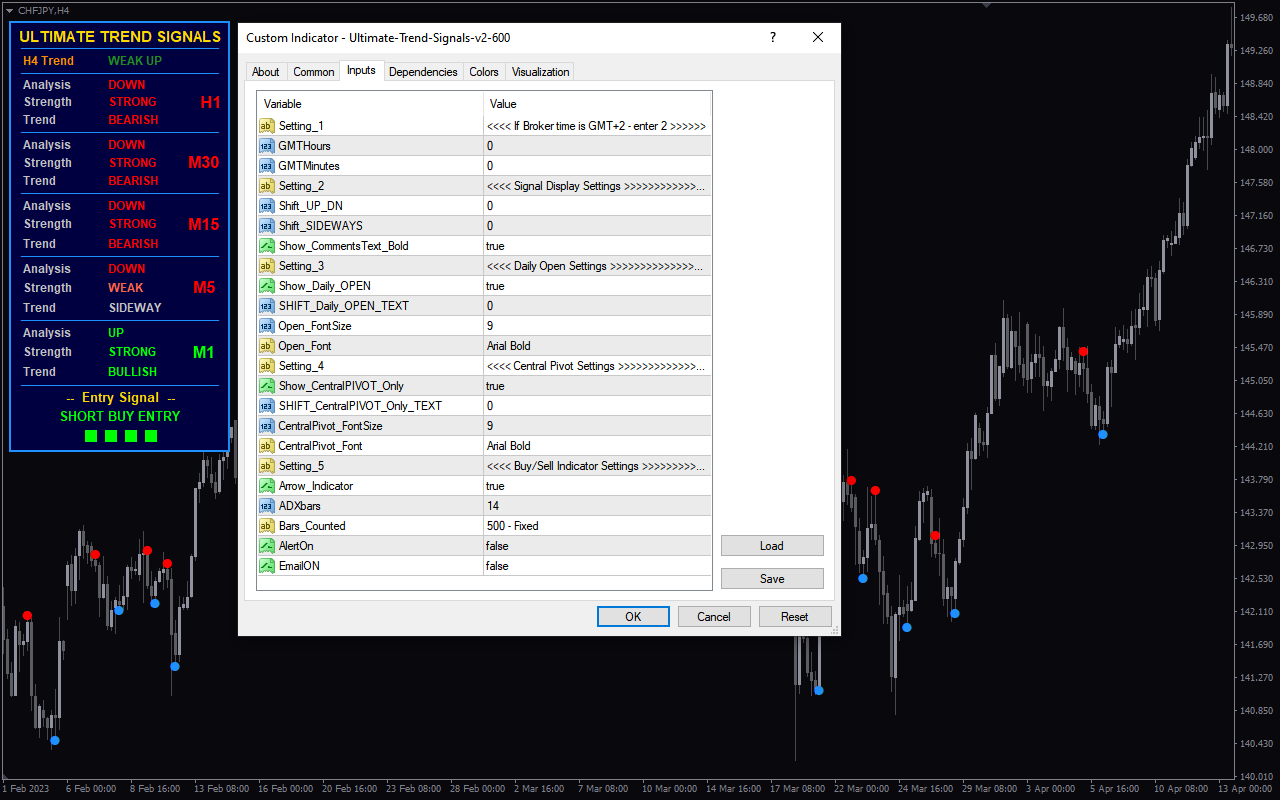Click the M15 timeframe label on chart panel

pos(204,224)
